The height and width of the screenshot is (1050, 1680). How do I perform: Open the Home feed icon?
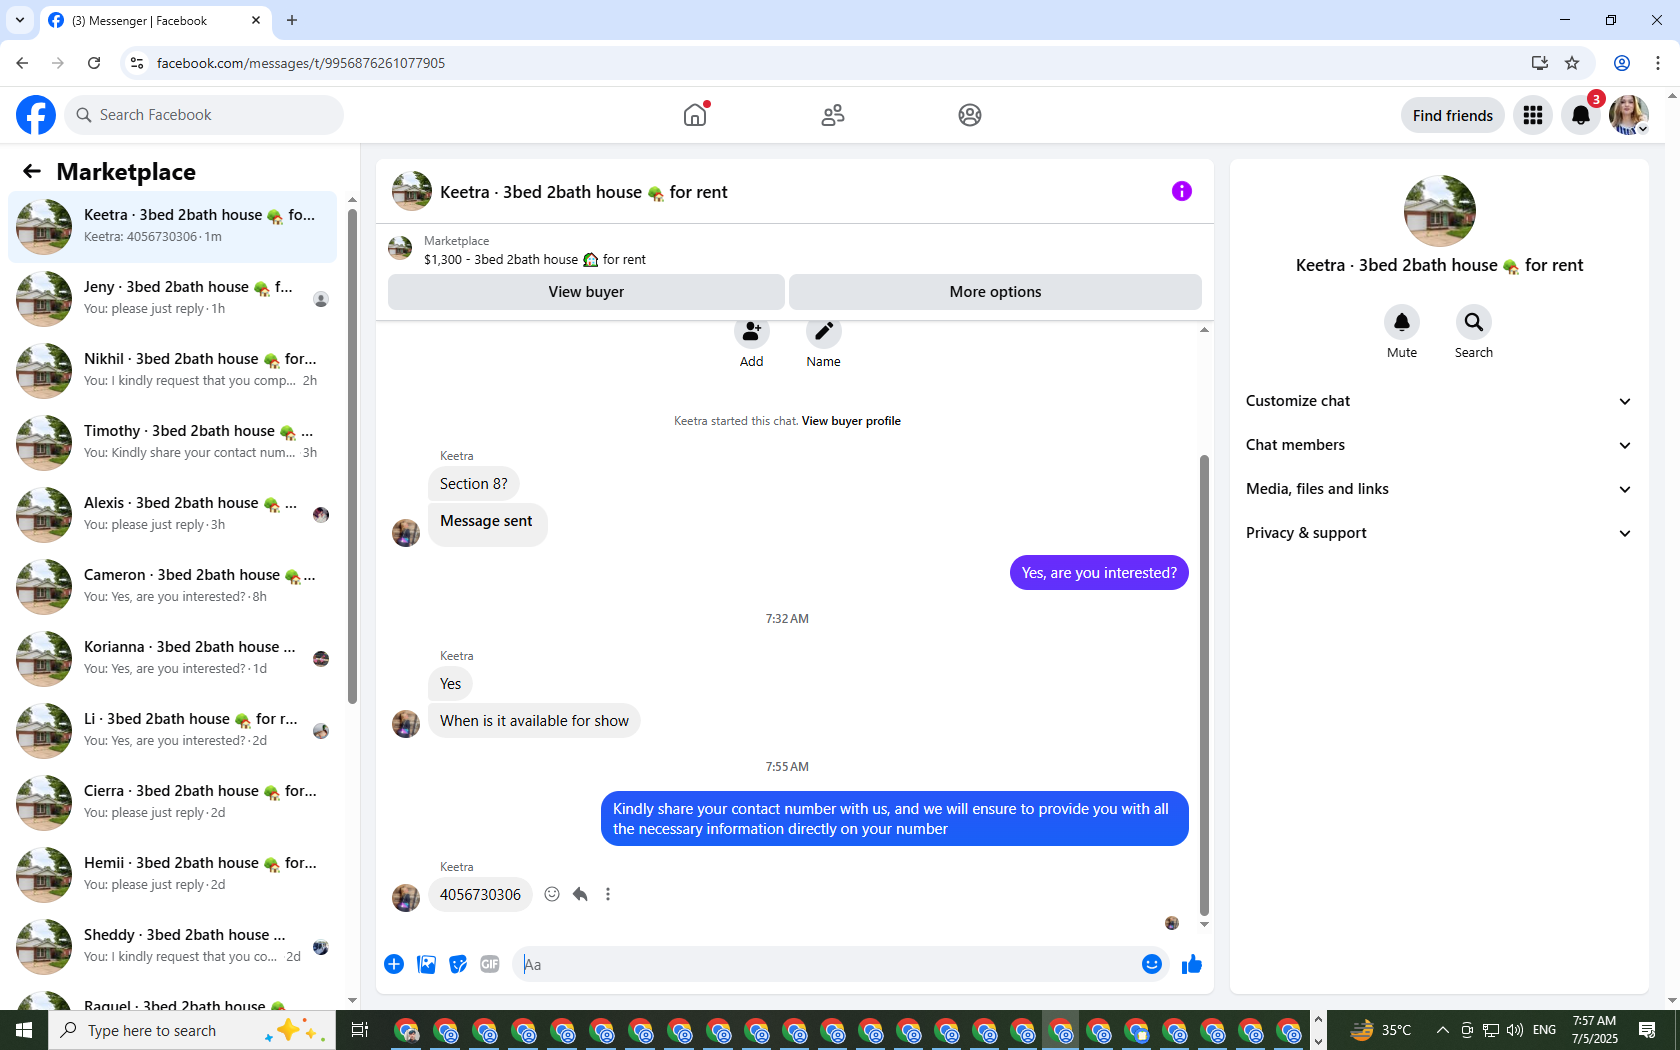695,115
